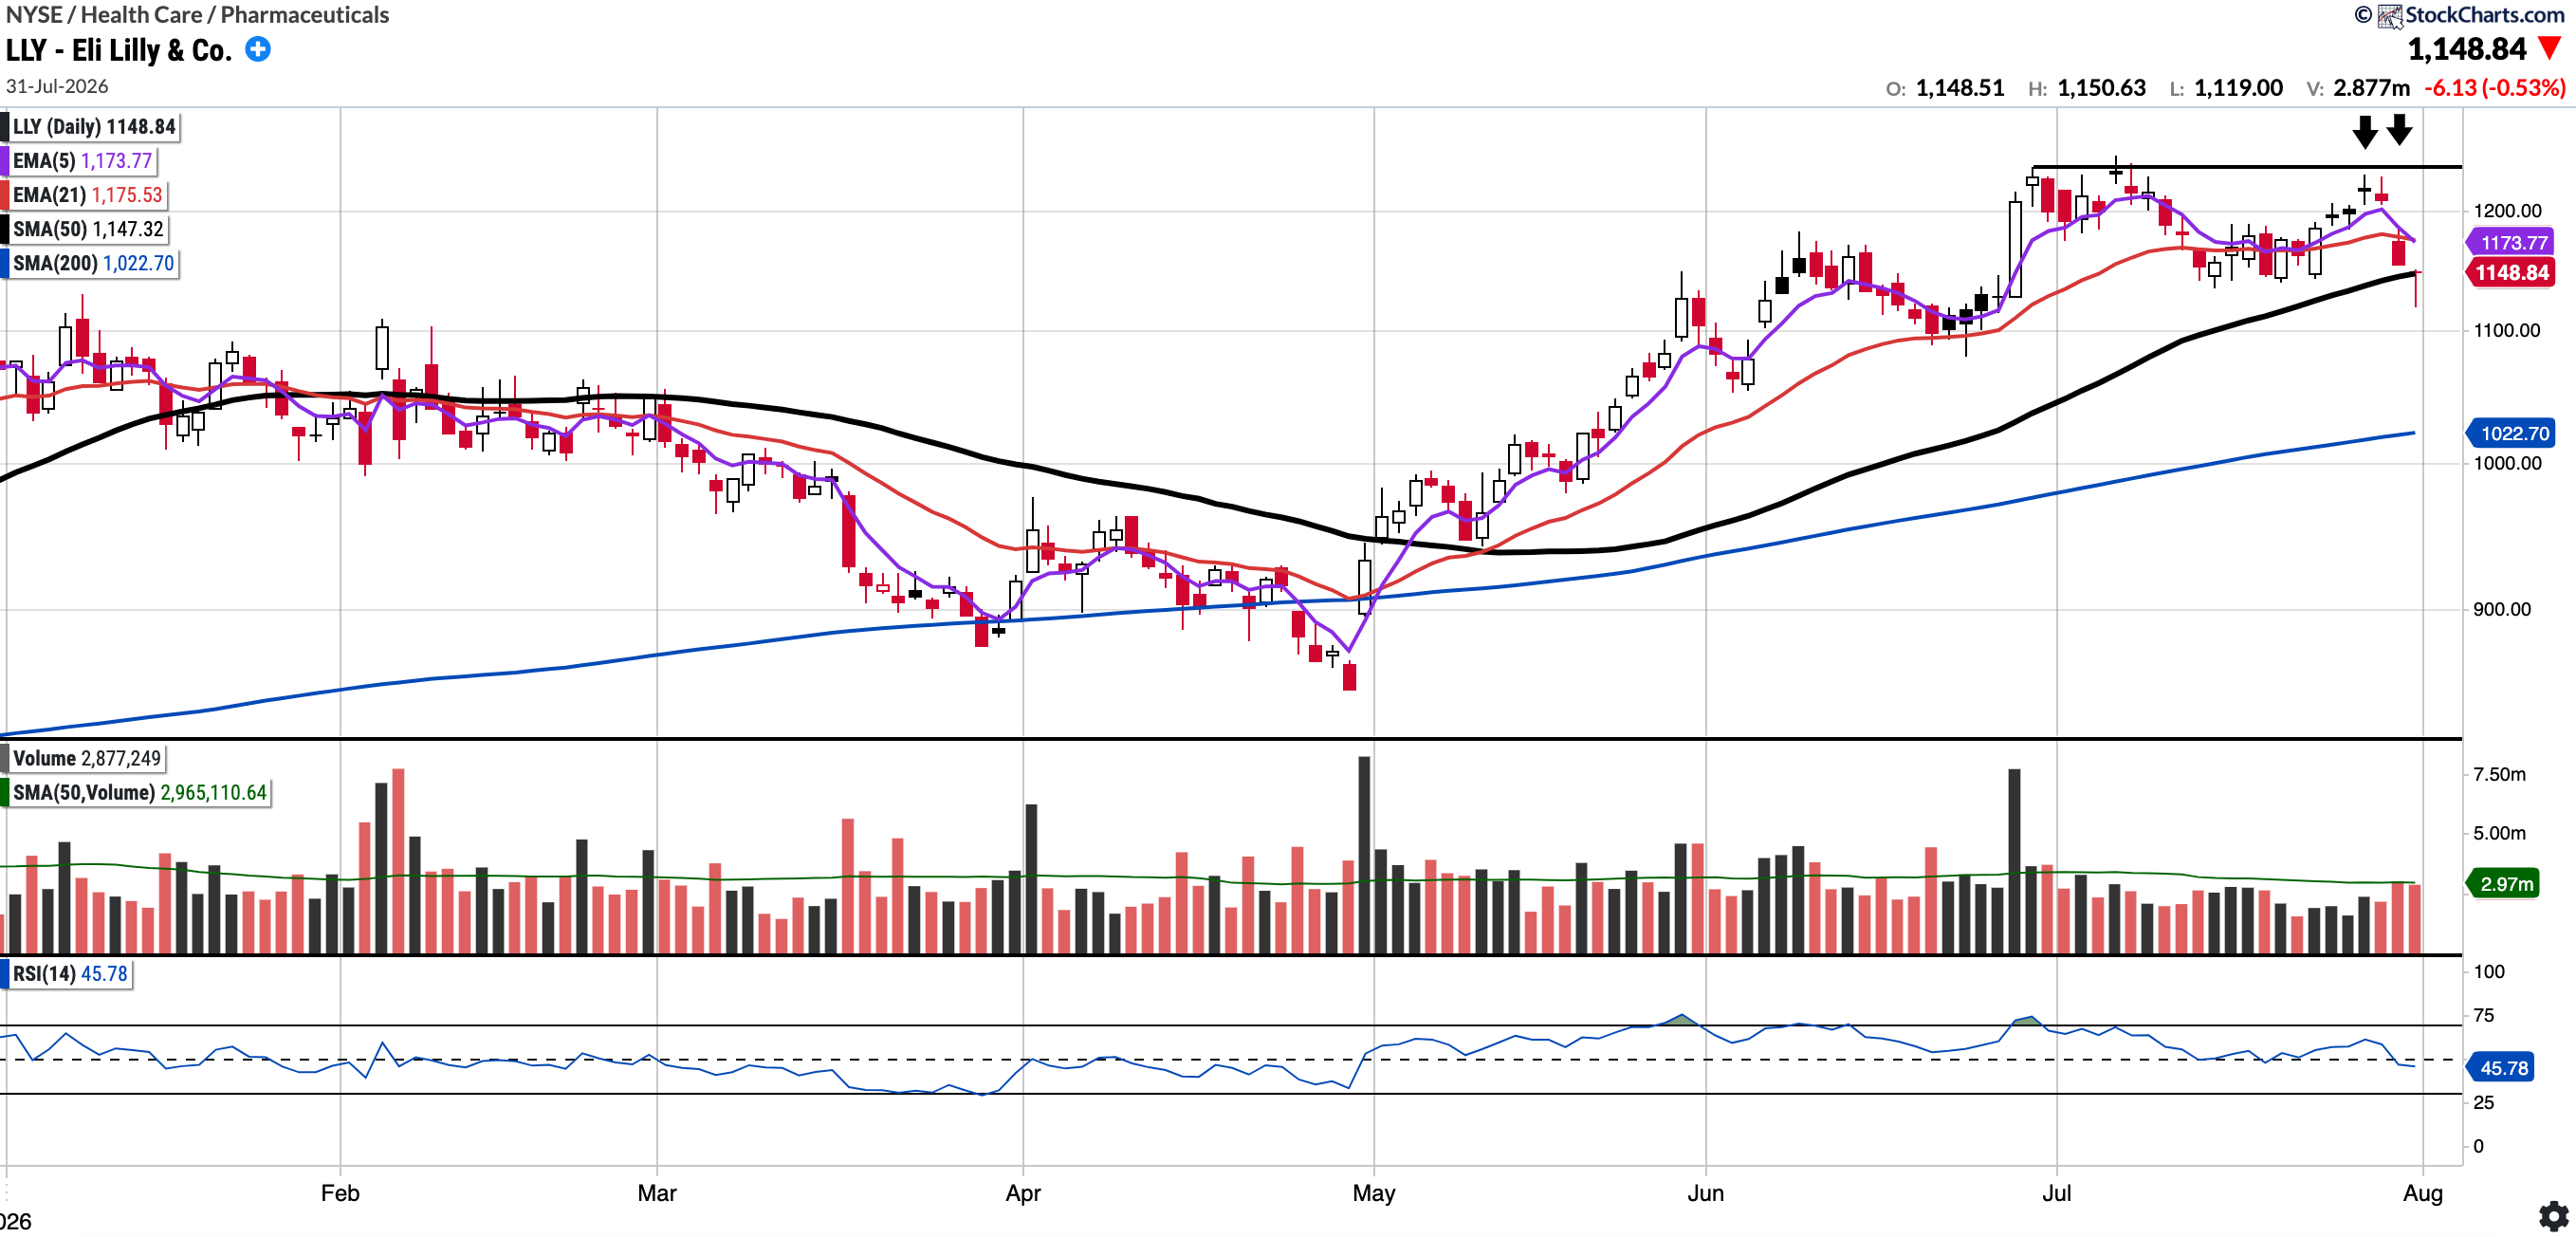Click the last price 1,148.84 in the header
Image resolution: width=2576 pixels, height=1237 pixels.
pyautogui.click(x=2467, y=49)
